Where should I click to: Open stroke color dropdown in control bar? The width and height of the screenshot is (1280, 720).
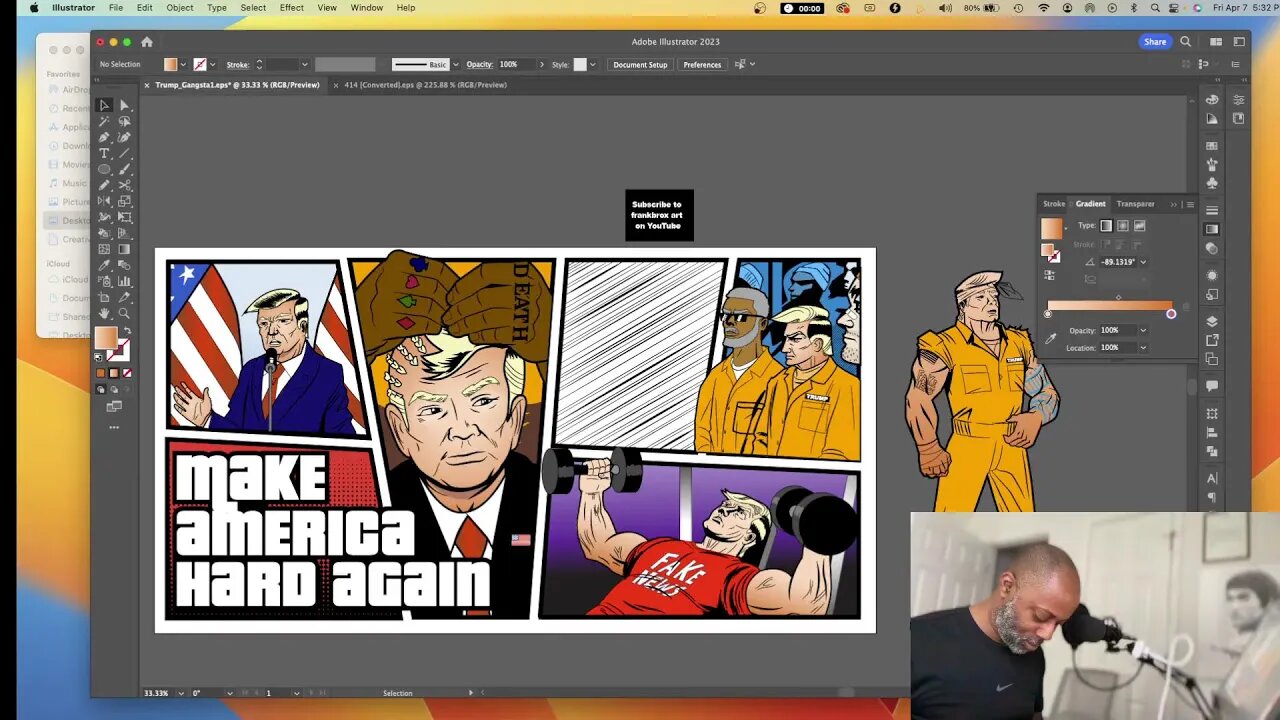(x=212, y=64)
